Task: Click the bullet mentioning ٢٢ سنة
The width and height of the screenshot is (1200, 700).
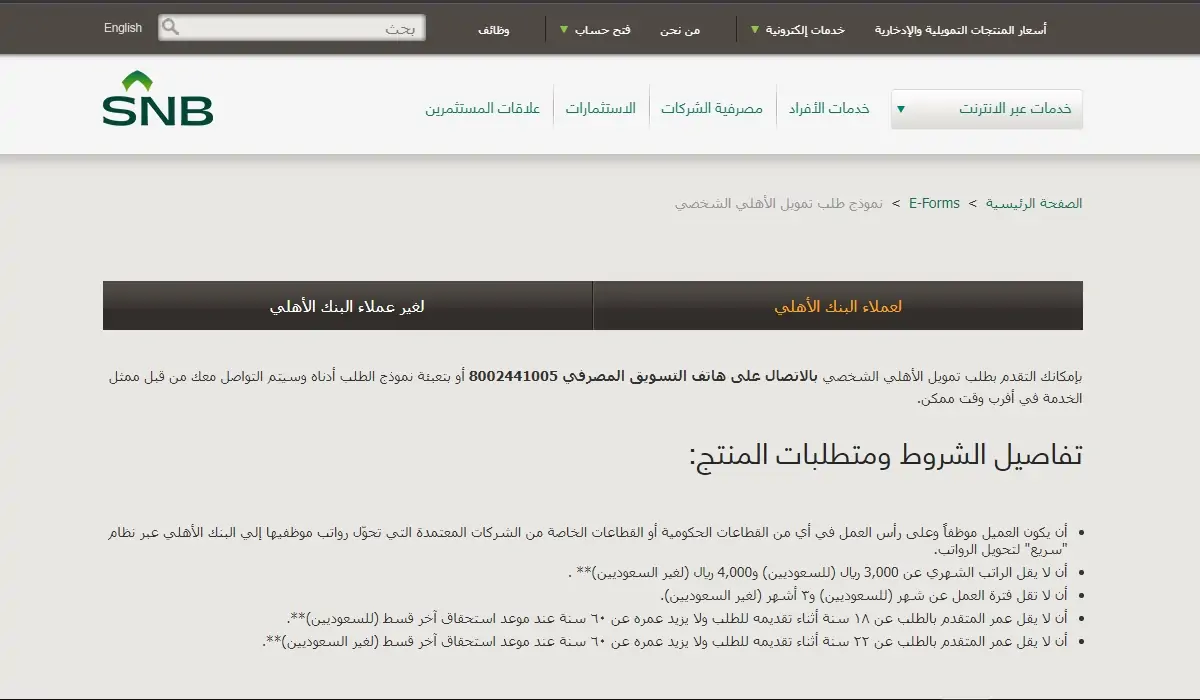Action: pos(664,641)
